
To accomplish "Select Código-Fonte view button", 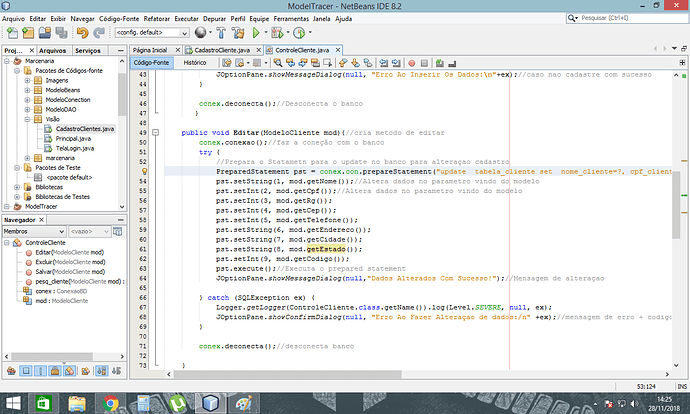I will point(151,63).
